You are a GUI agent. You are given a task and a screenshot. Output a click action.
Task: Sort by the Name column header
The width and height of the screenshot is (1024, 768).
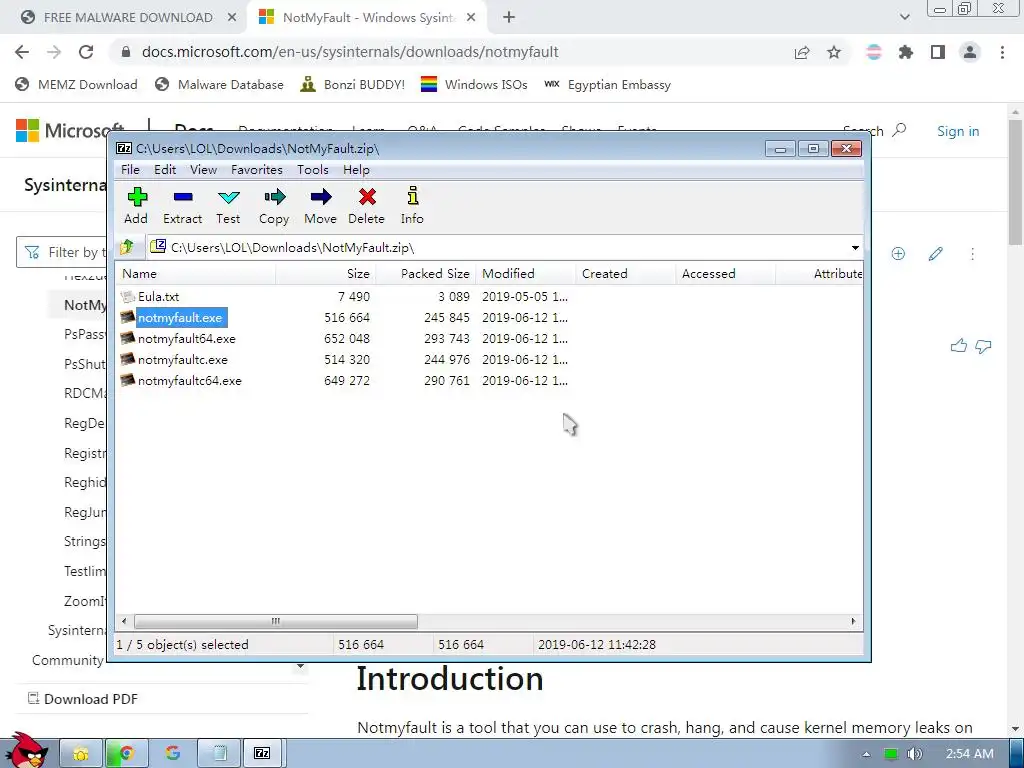click(196, 274)
